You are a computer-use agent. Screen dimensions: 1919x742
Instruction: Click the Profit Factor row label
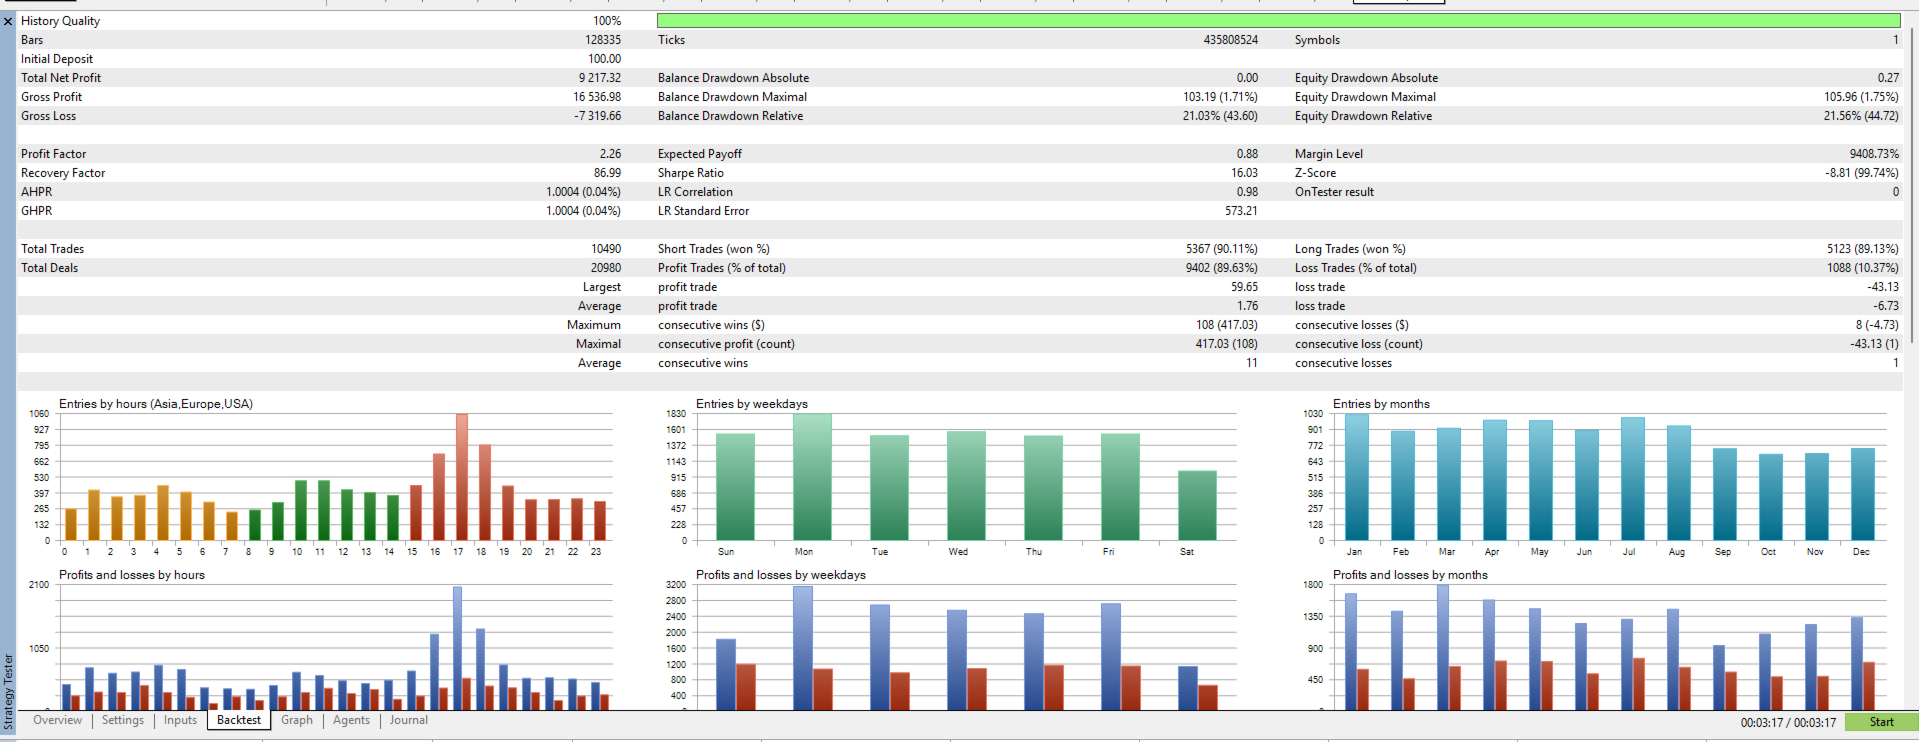click(53, 154)
